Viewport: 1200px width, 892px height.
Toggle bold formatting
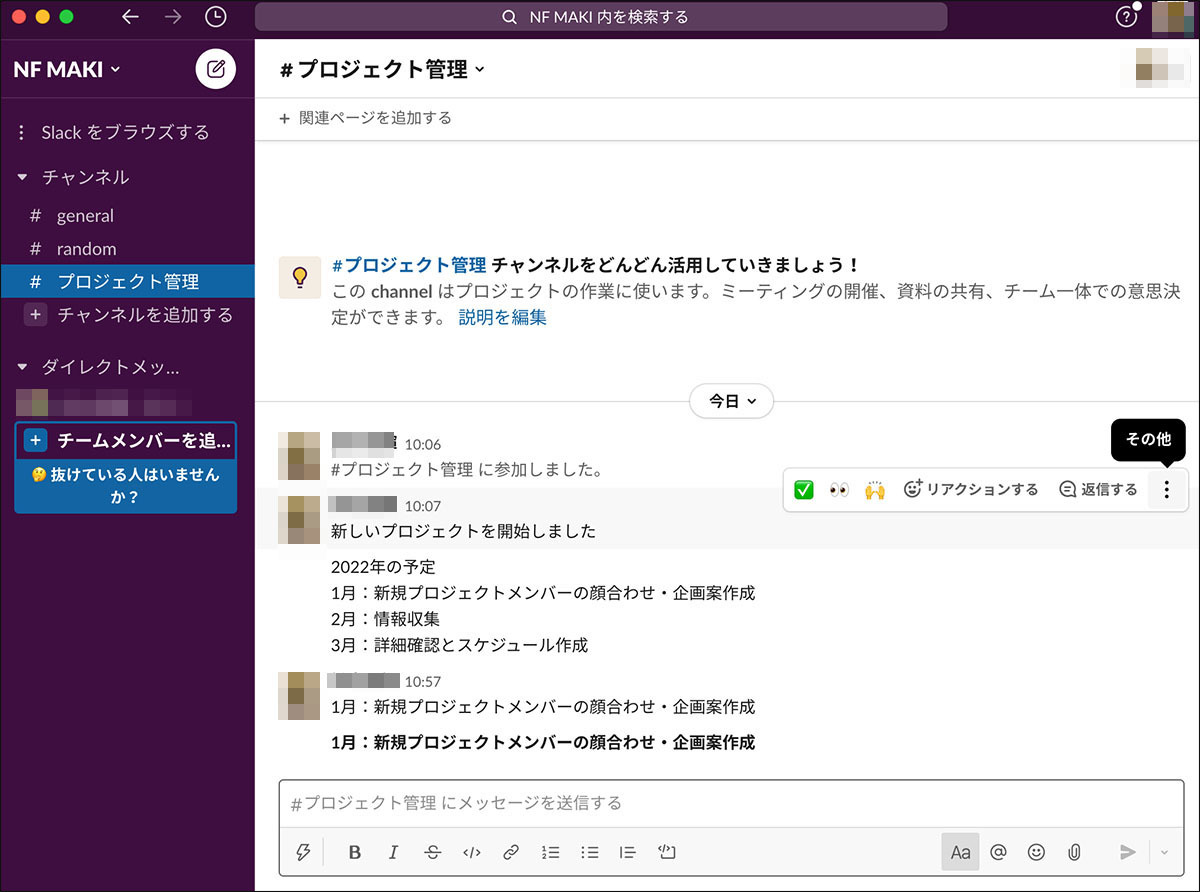click(x=354, y=852)
